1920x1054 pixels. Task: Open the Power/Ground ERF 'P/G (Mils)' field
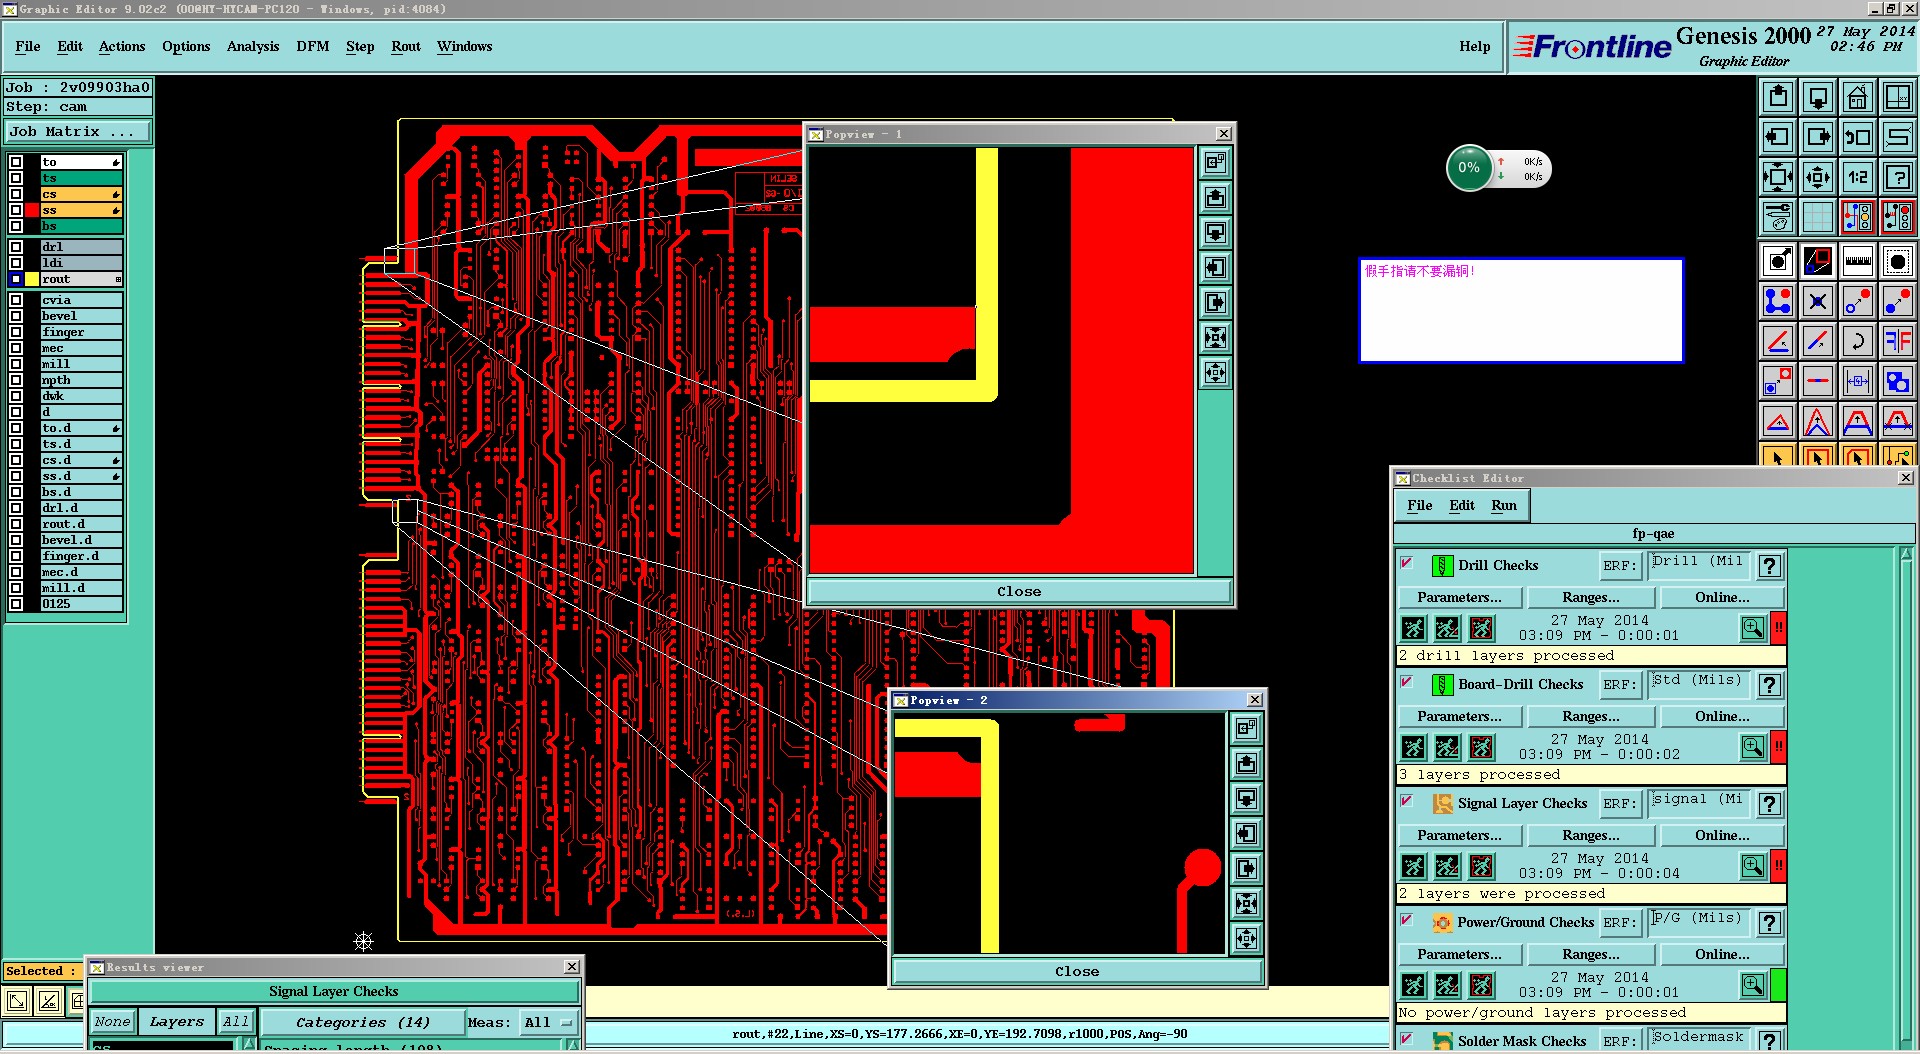coord(1698,923)
